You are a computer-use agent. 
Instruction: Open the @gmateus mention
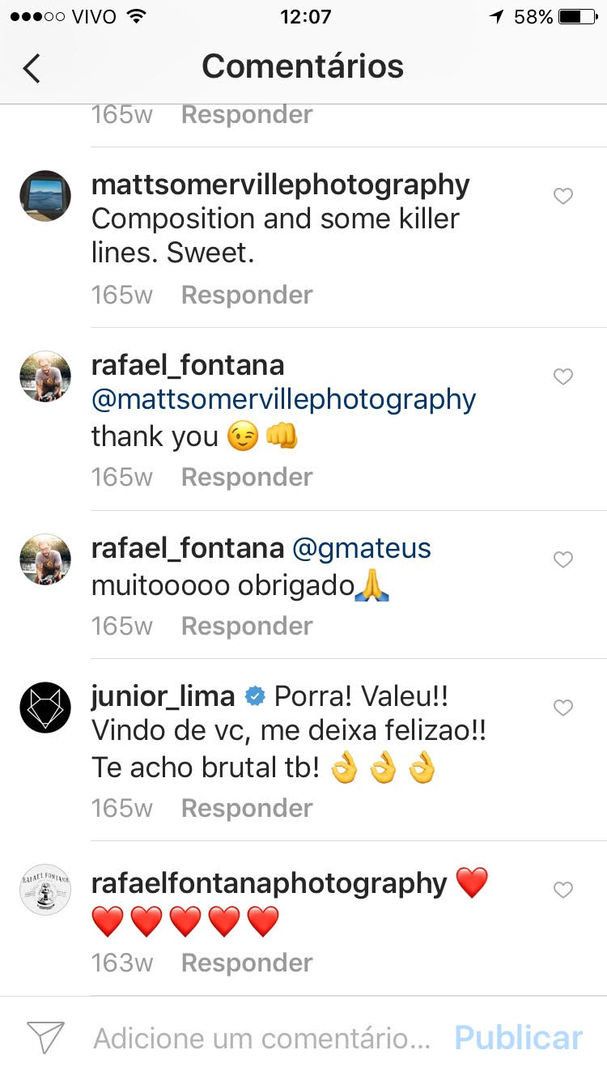point(361,548)
